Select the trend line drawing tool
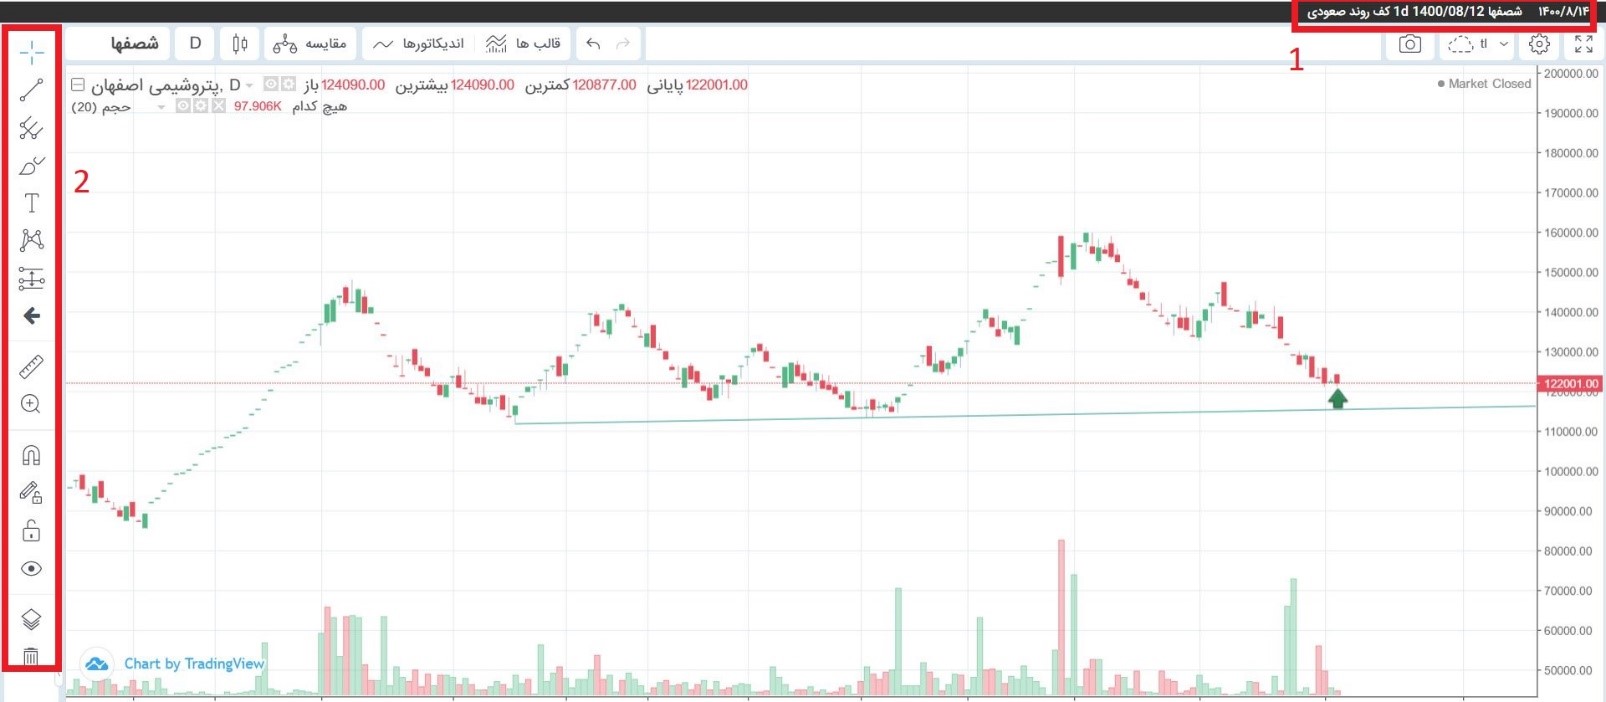This screenshot has width=1606, height=702. tap(31, 90)
